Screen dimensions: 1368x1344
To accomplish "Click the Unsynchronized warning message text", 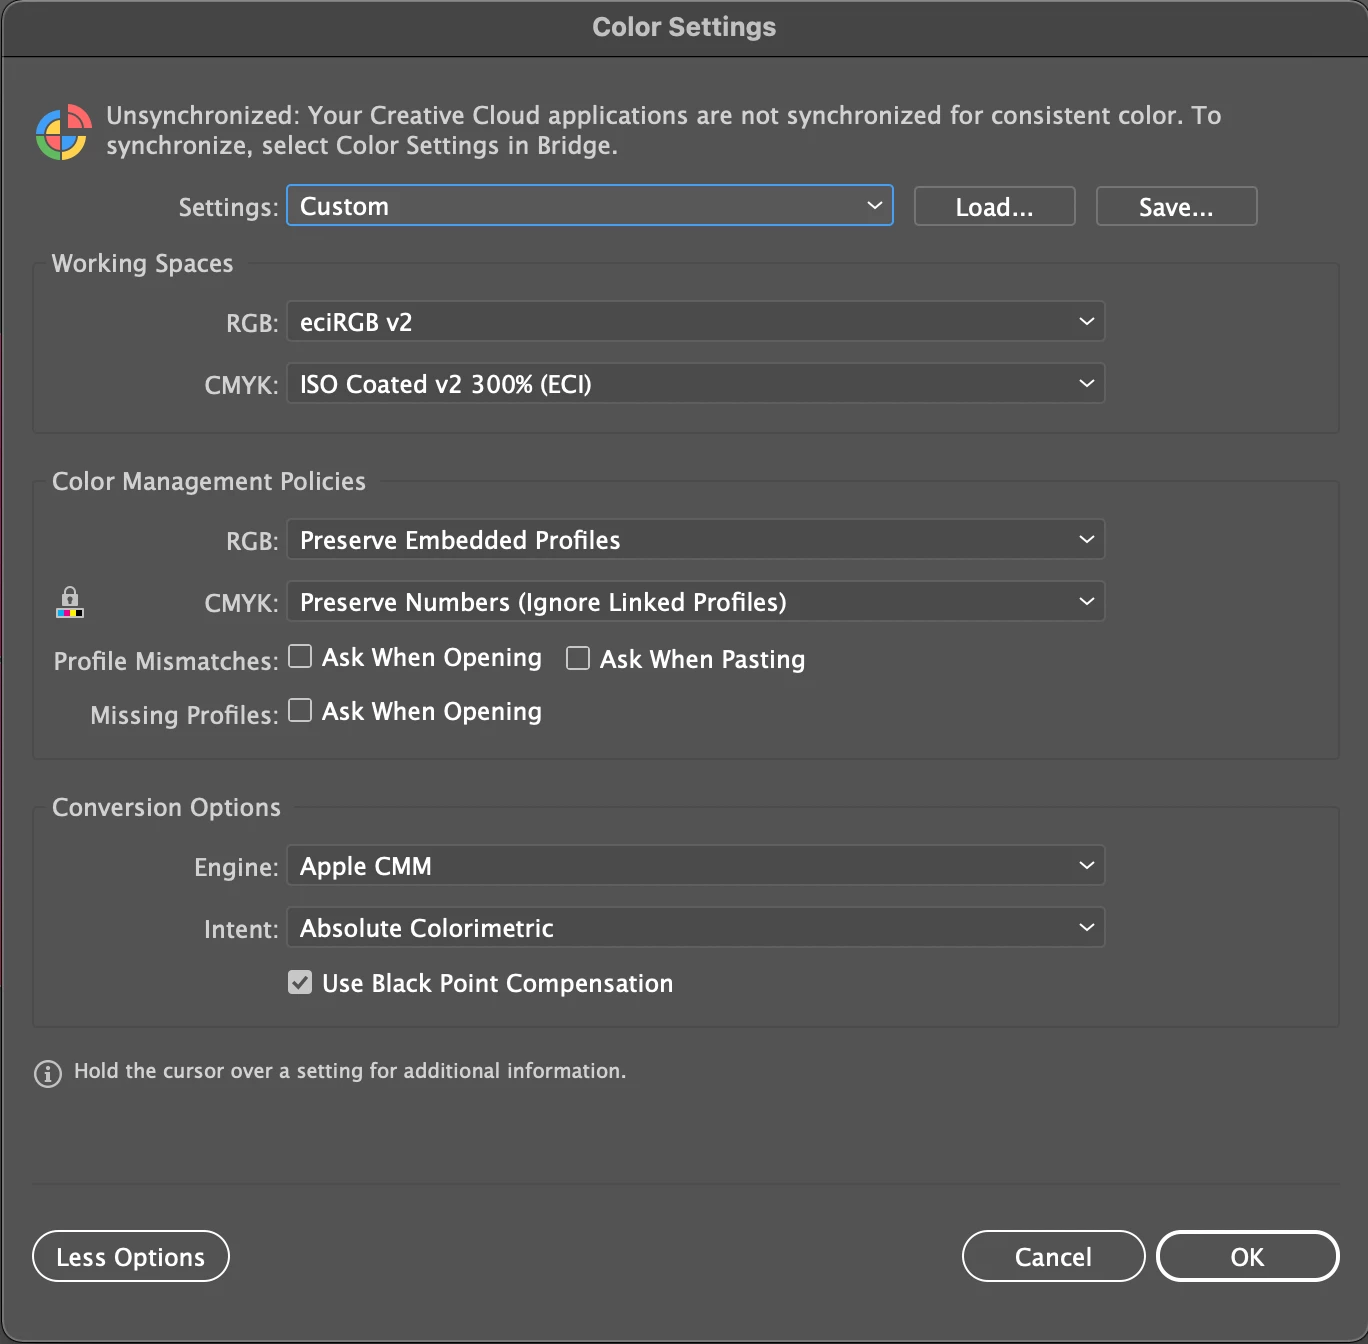I will point(664,130).
